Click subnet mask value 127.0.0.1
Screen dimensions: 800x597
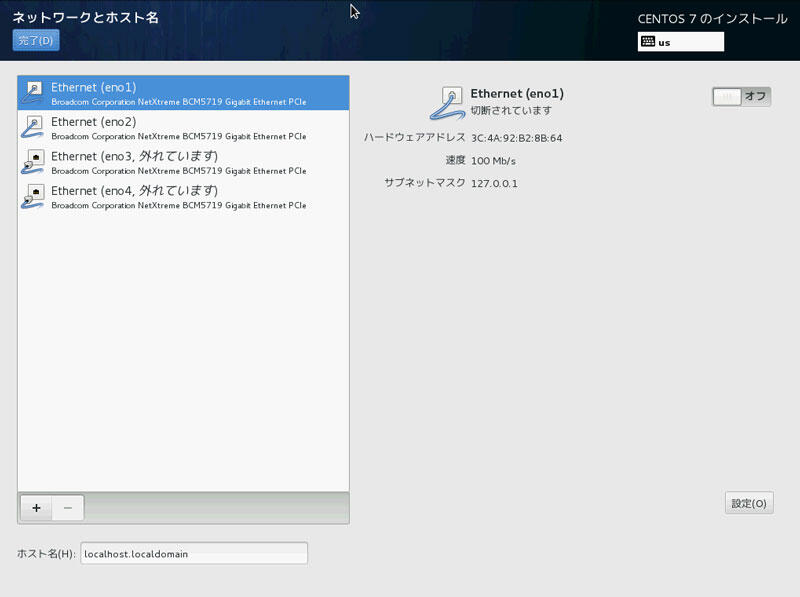pyautogui.click(x=494, y=183)
